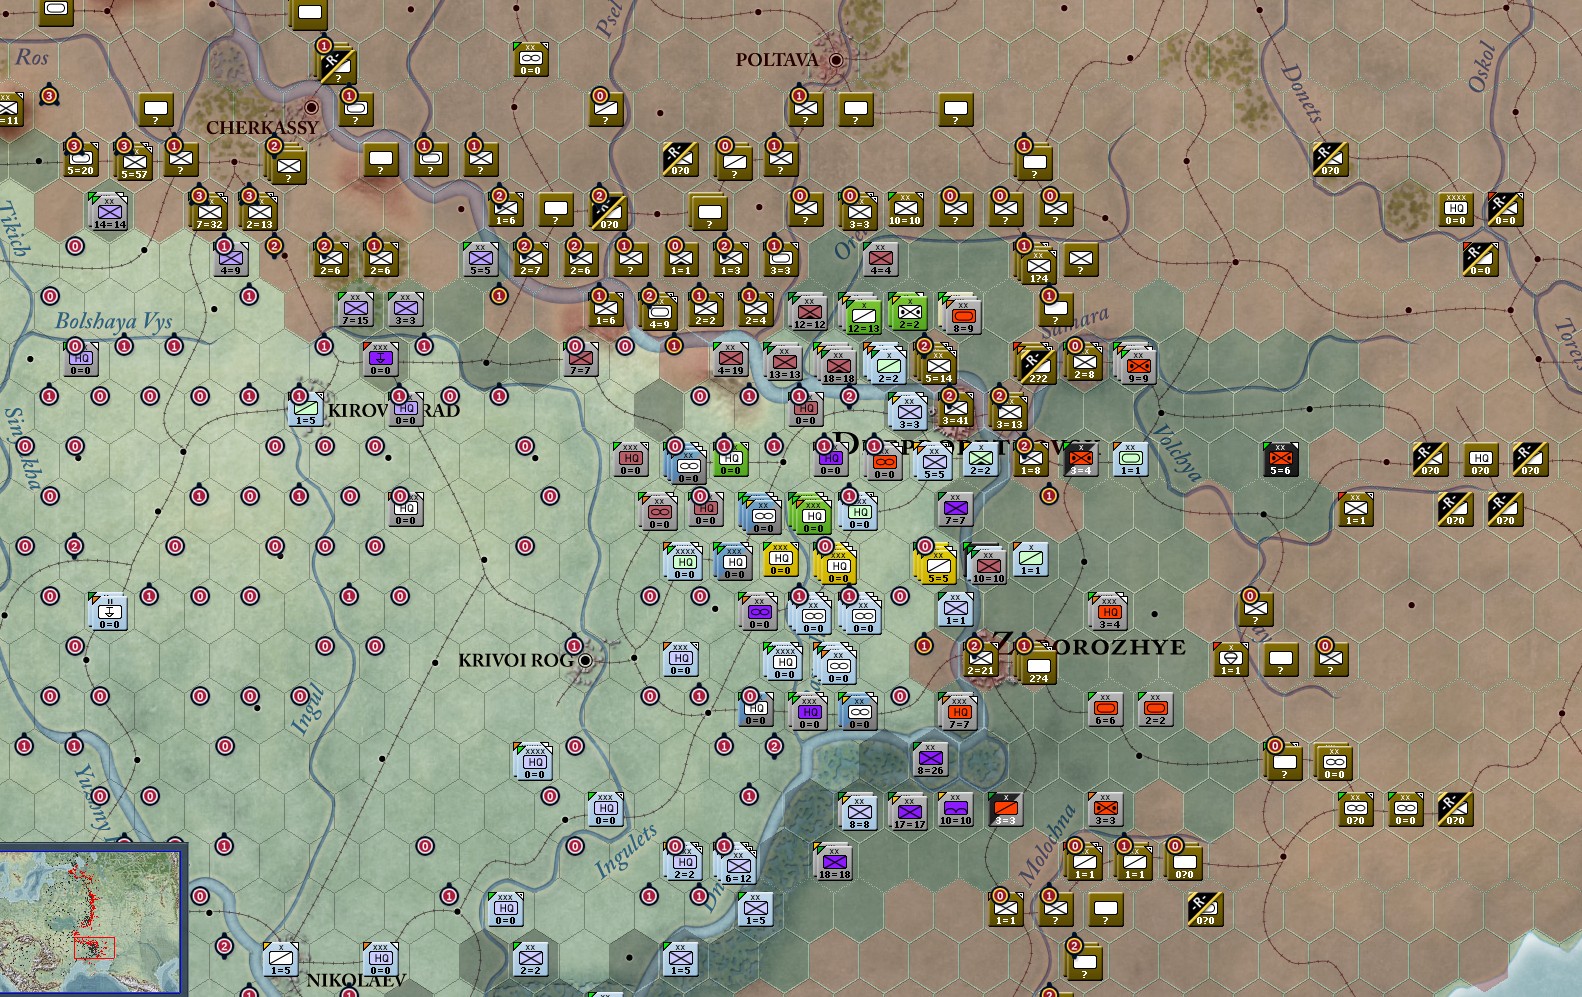Click the Soviet 2=7 infantry unit
Image resolution: width=1582 pixels, height=997 pixels.
530,259
